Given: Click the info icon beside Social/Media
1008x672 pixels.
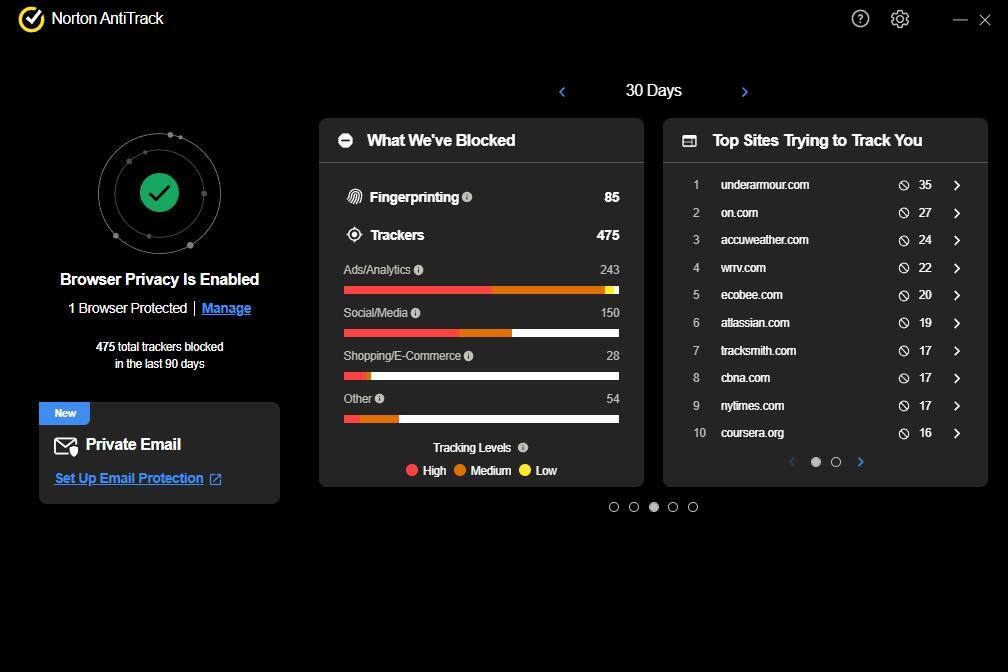Looking at the screenshot, I should point(415,313).
